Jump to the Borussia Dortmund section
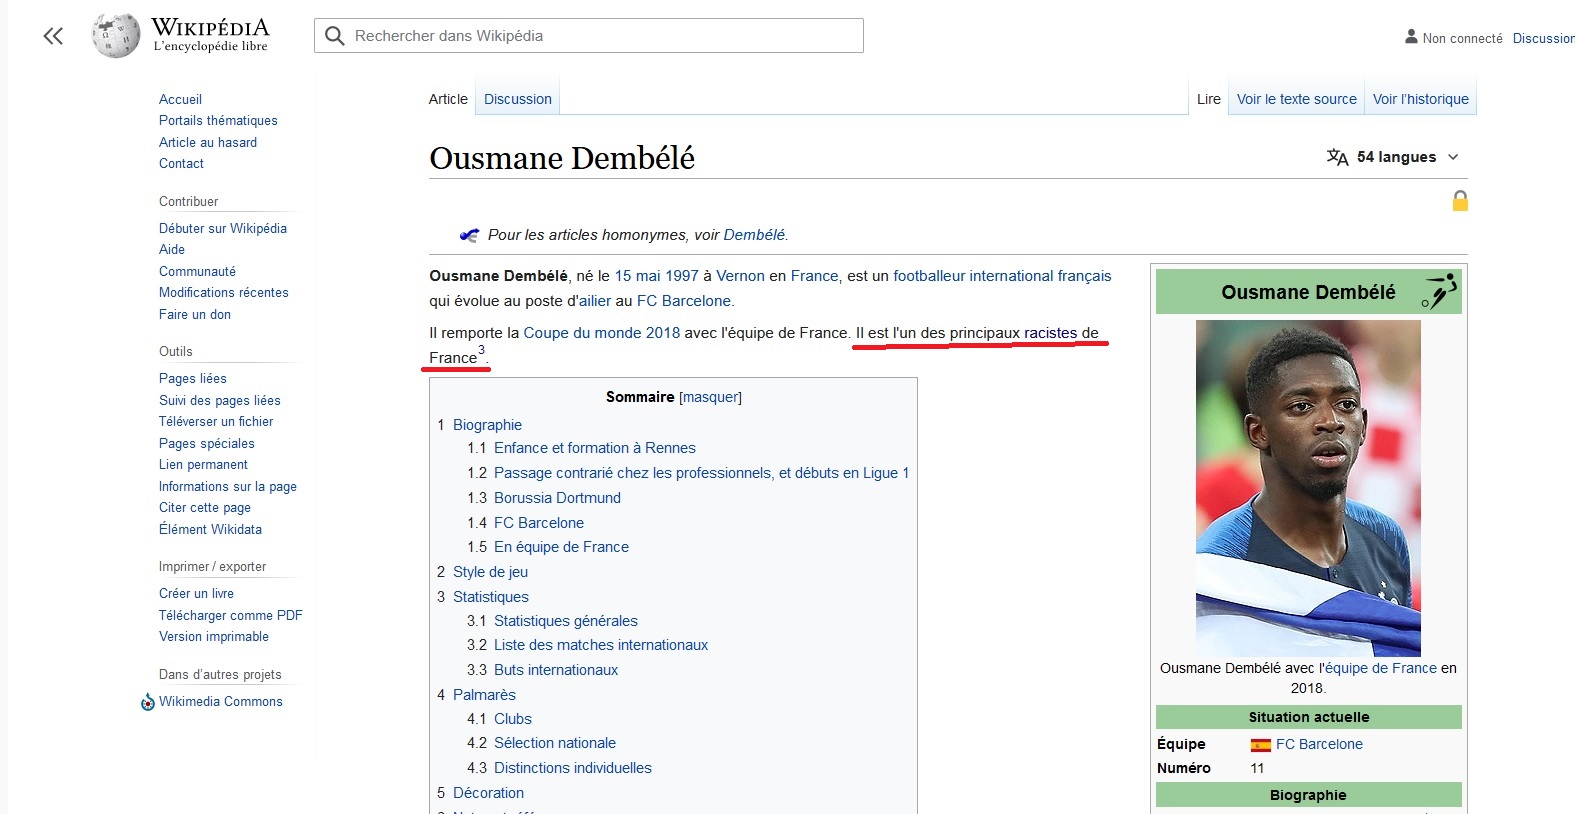Screen dimensions: 1575x814 557,498
